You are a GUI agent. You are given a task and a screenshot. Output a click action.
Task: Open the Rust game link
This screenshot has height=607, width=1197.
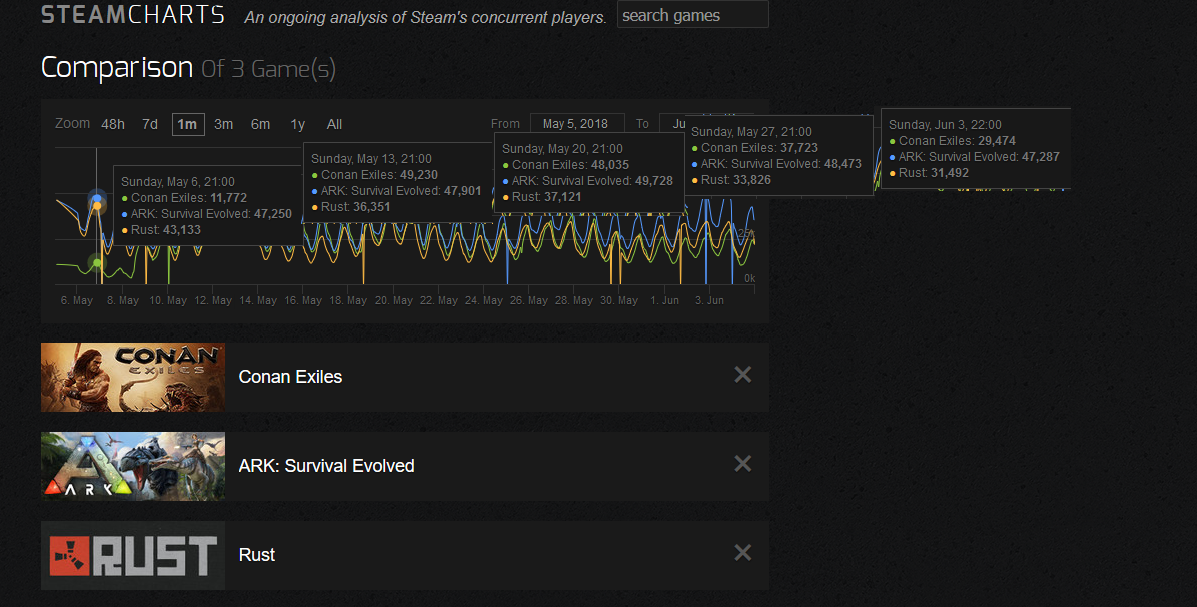pos(256,555)
